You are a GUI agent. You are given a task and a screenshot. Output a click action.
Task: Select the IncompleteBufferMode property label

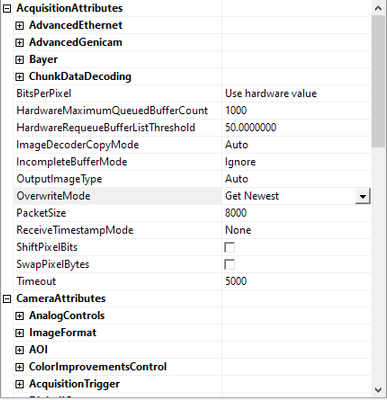(x=72, y=162)
